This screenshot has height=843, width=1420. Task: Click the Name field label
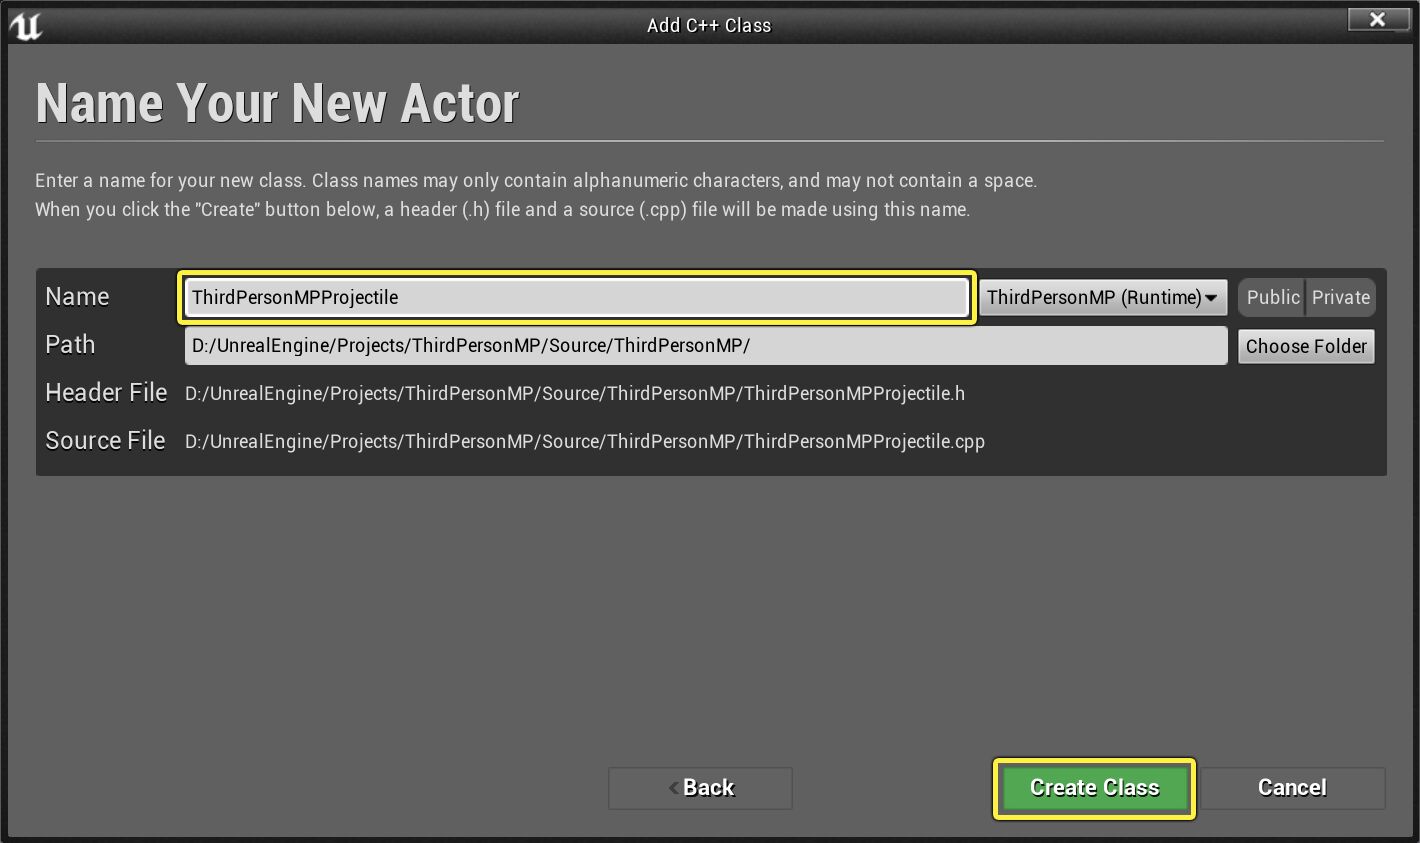(x=77, y=297)
